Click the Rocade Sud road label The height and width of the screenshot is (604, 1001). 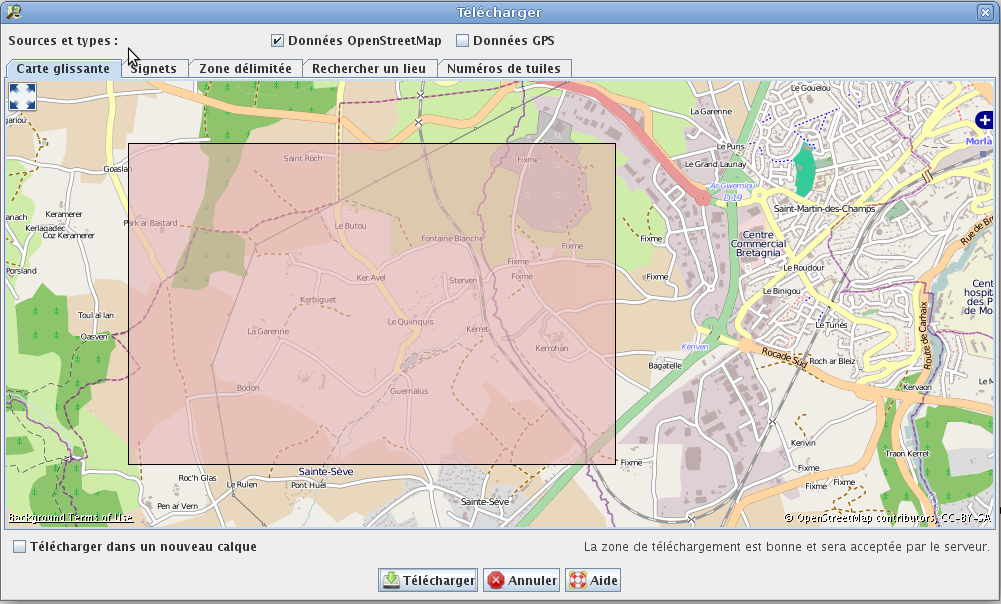[x=785, y=356]
